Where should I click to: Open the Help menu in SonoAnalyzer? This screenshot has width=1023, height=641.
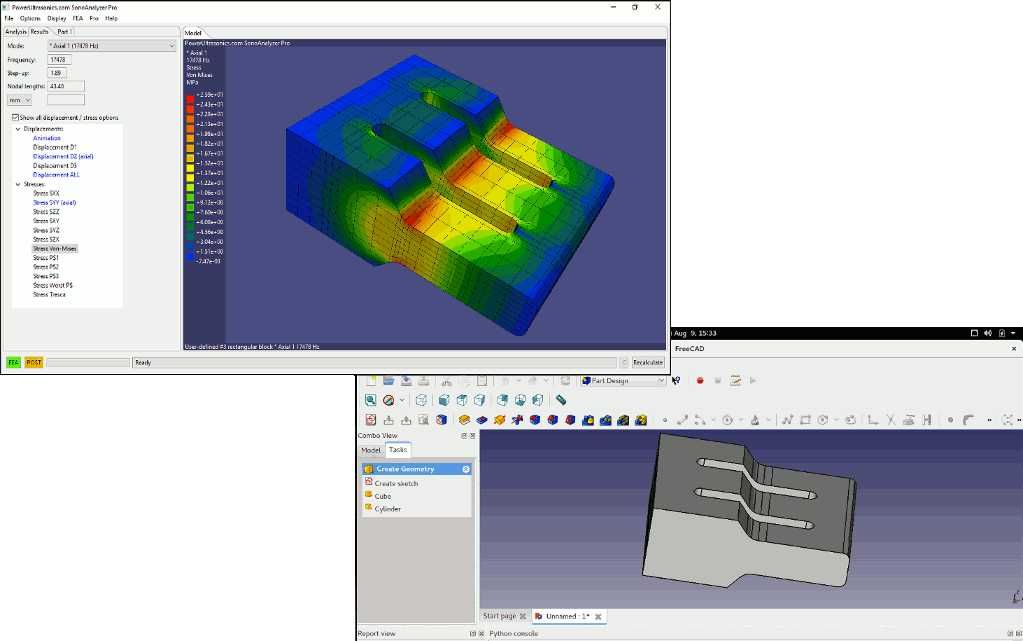(112, 18)
